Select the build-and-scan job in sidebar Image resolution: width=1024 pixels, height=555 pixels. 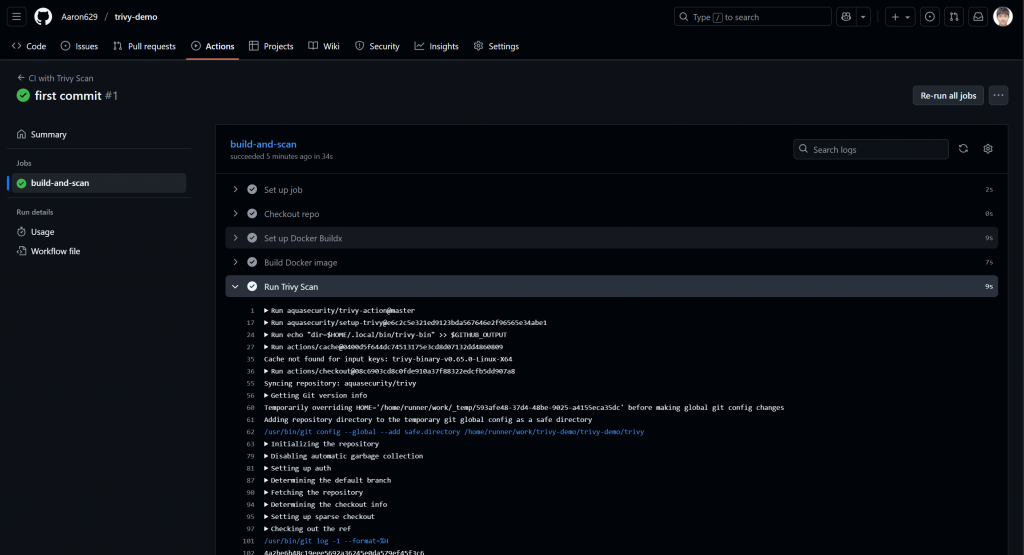(99, 183)
